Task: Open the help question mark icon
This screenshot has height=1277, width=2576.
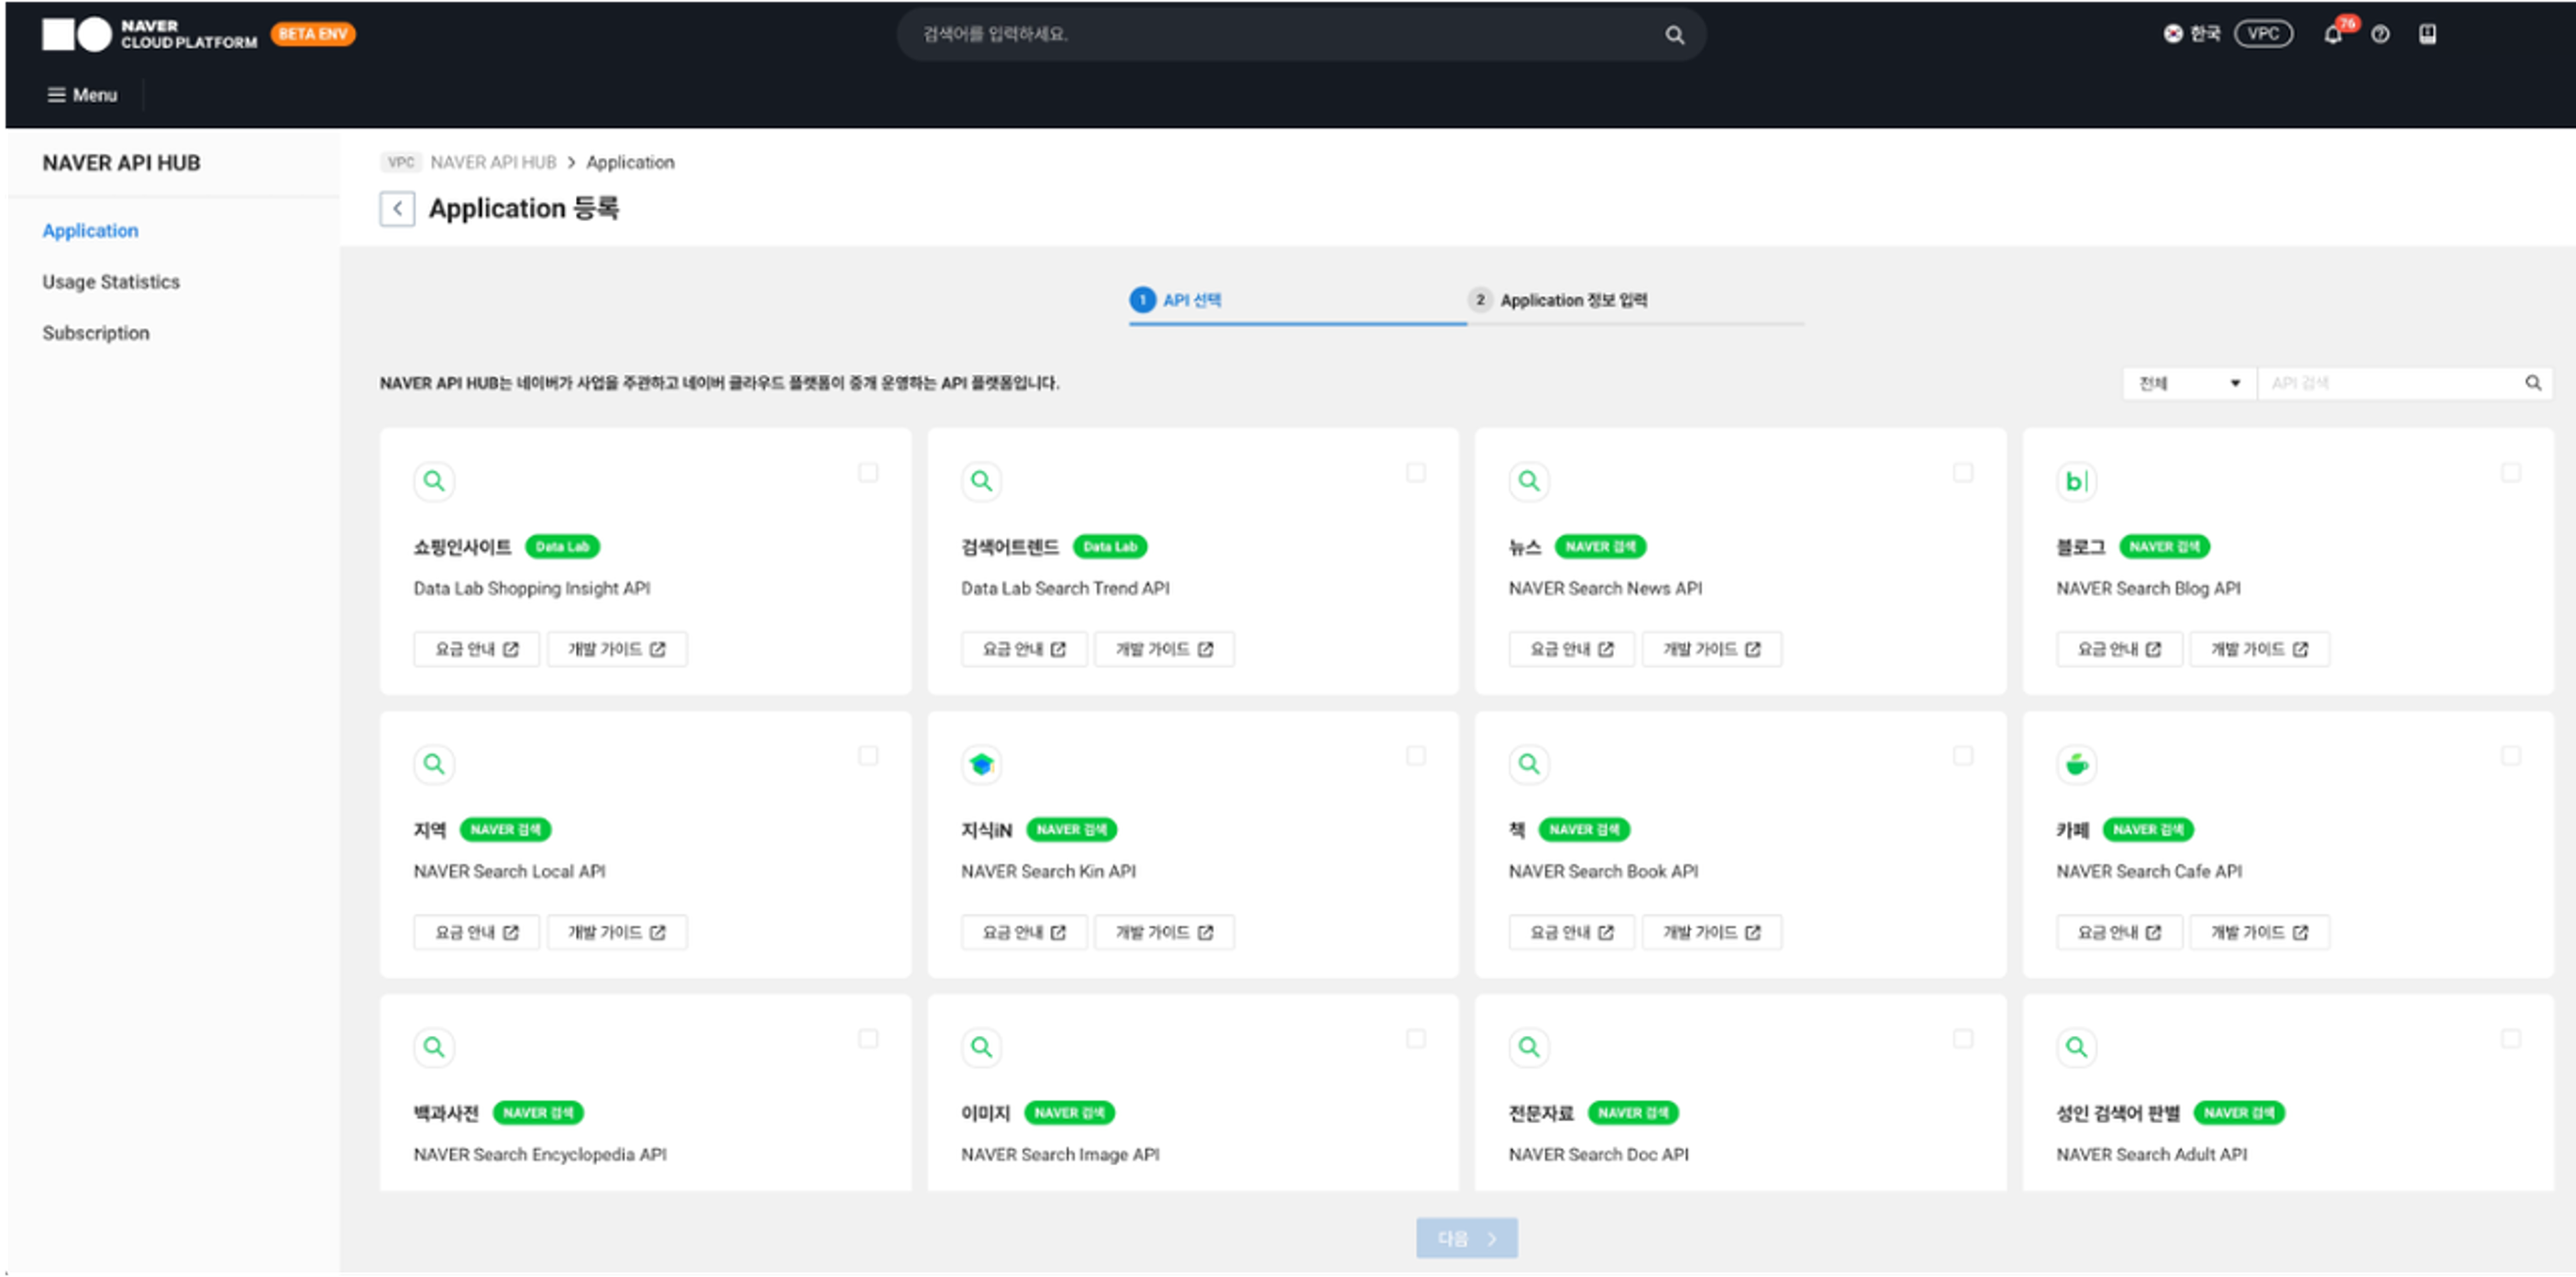Action: [x=2380, y=35]
